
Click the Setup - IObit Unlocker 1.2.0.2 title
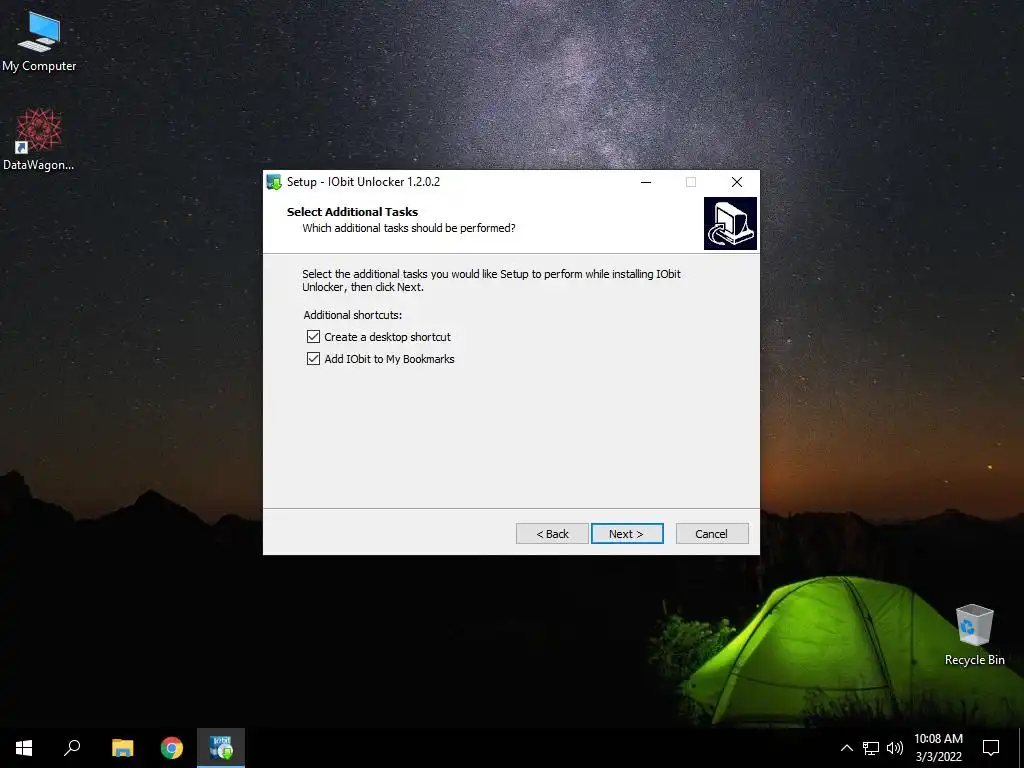363,182
